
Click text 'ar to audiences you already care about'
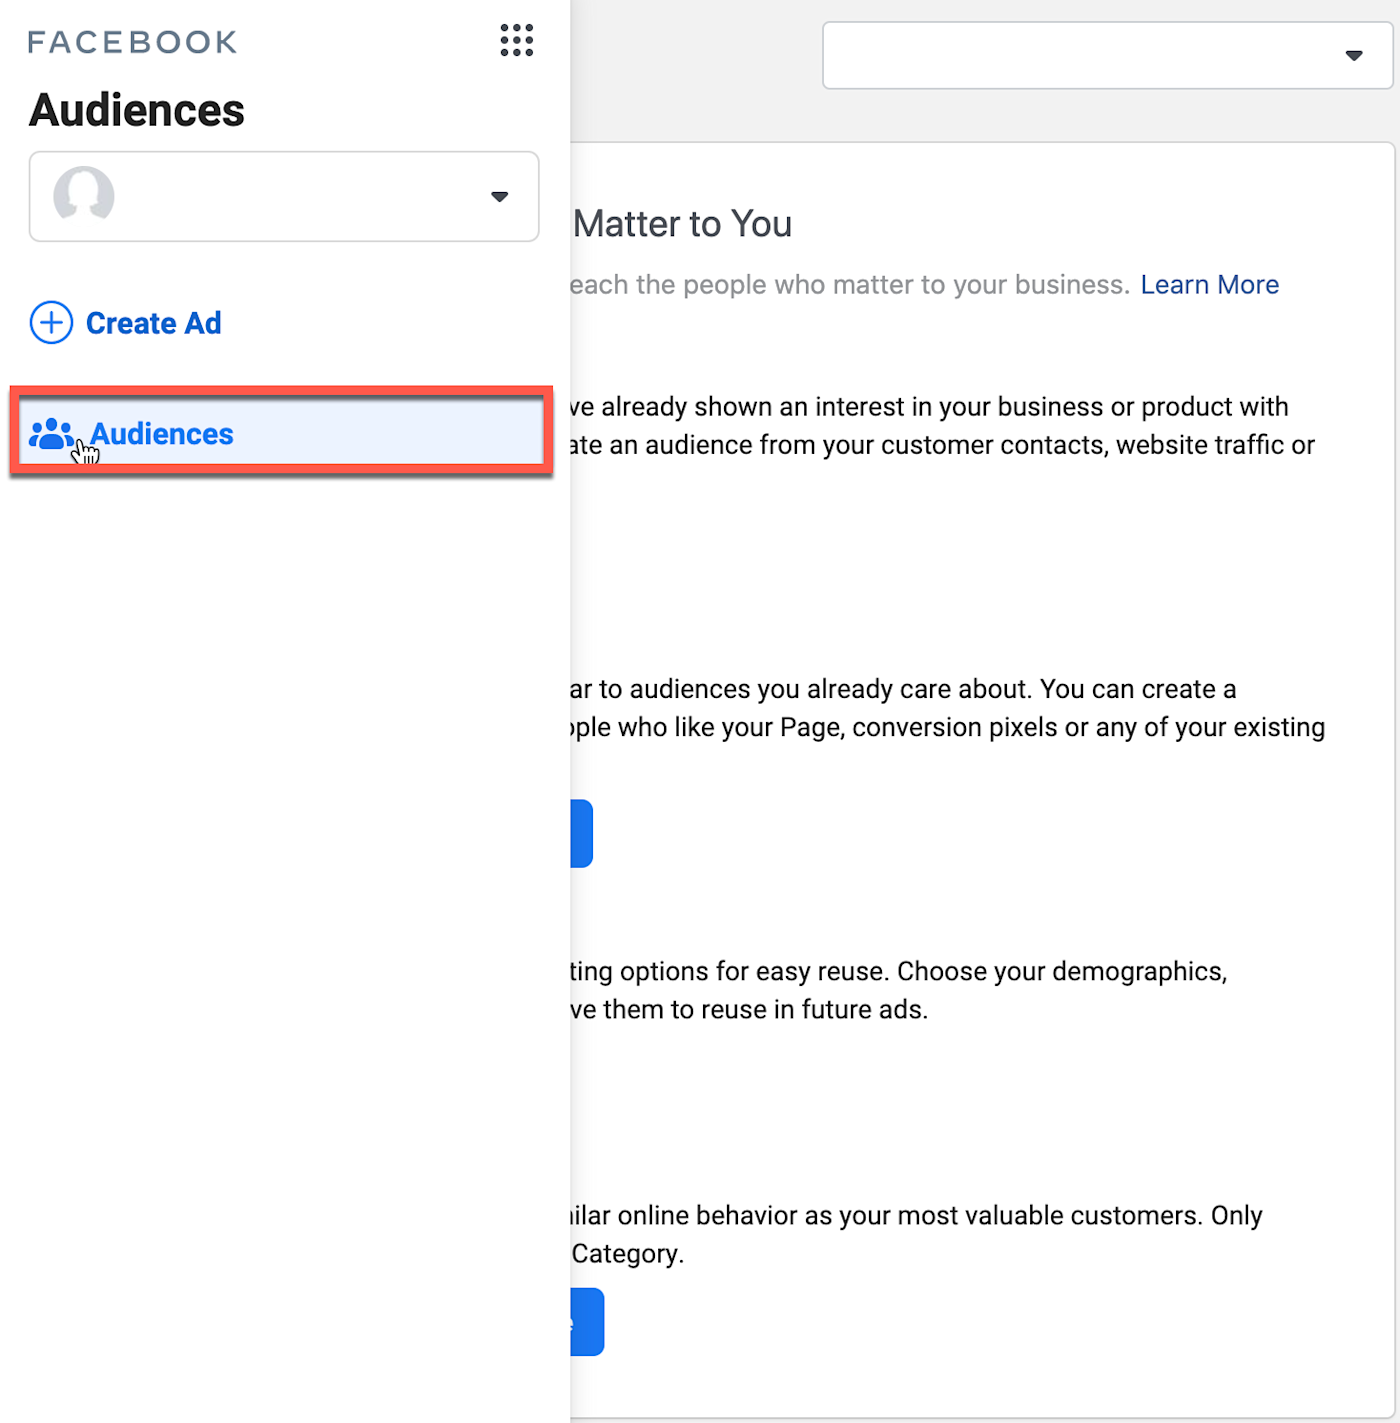pyautogui.click(x=800, y=689)
